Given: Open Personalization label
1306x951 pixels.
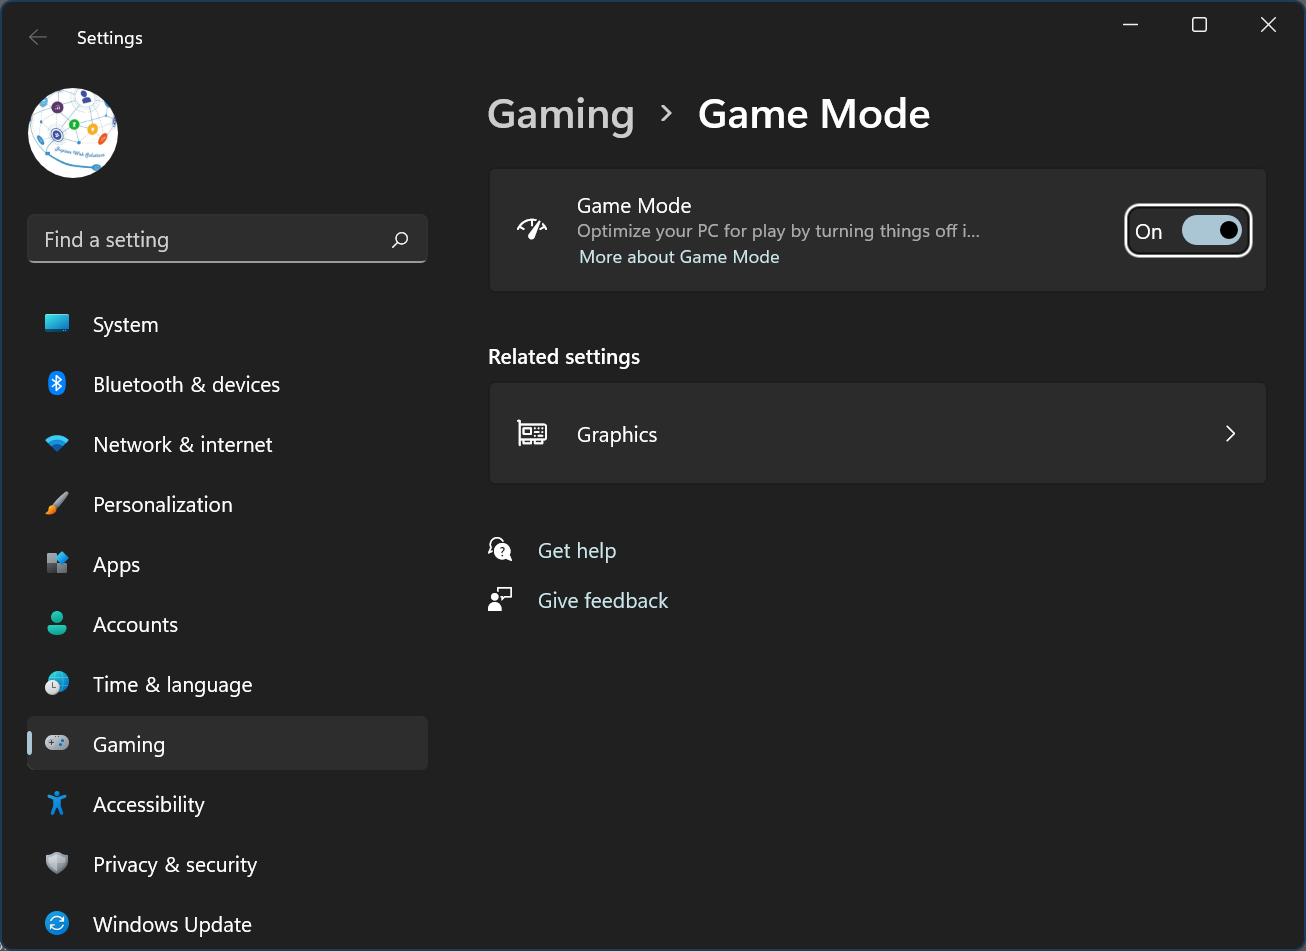Looking at the screenshot, I should (162, 505).
